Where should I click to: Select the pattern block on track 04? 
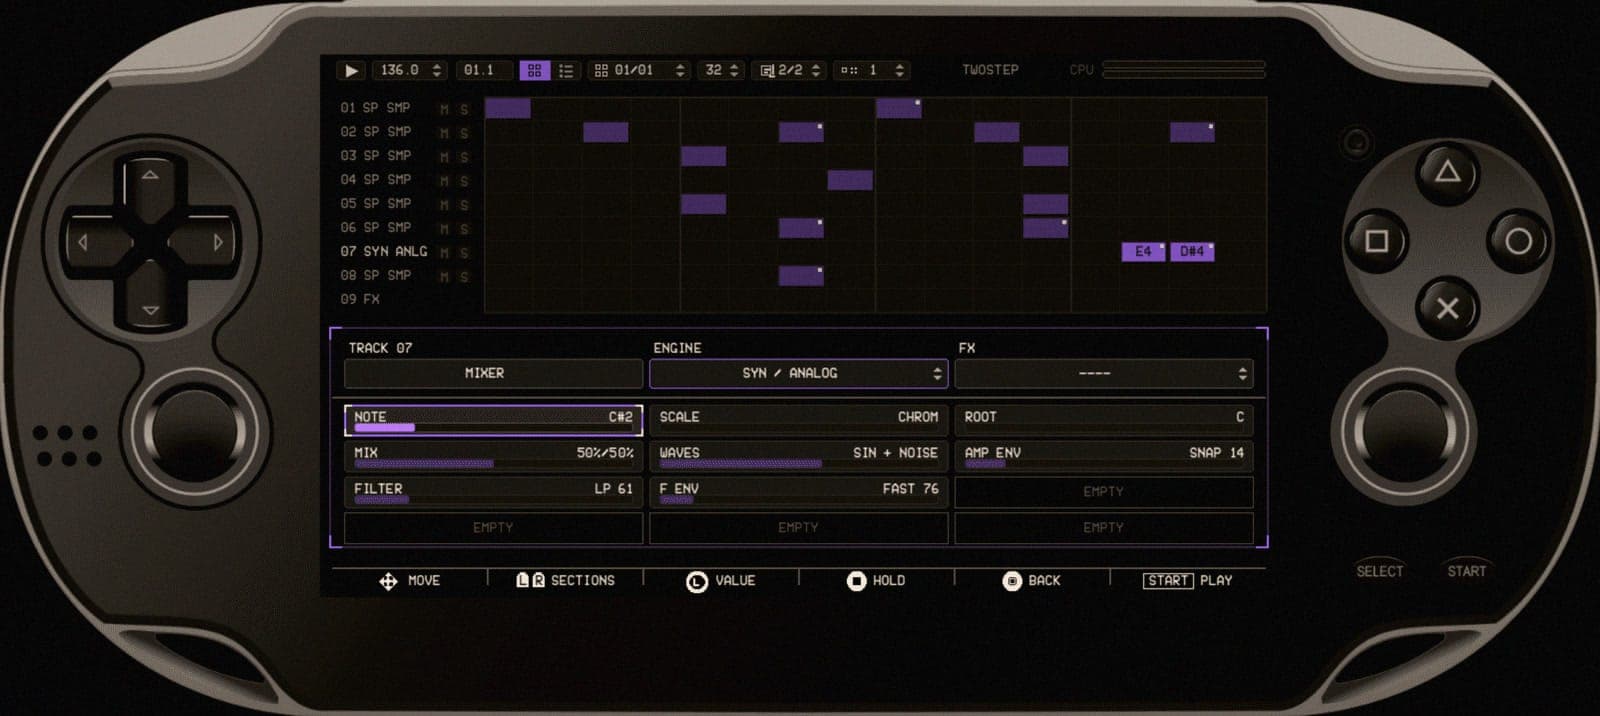pos(850,180)
